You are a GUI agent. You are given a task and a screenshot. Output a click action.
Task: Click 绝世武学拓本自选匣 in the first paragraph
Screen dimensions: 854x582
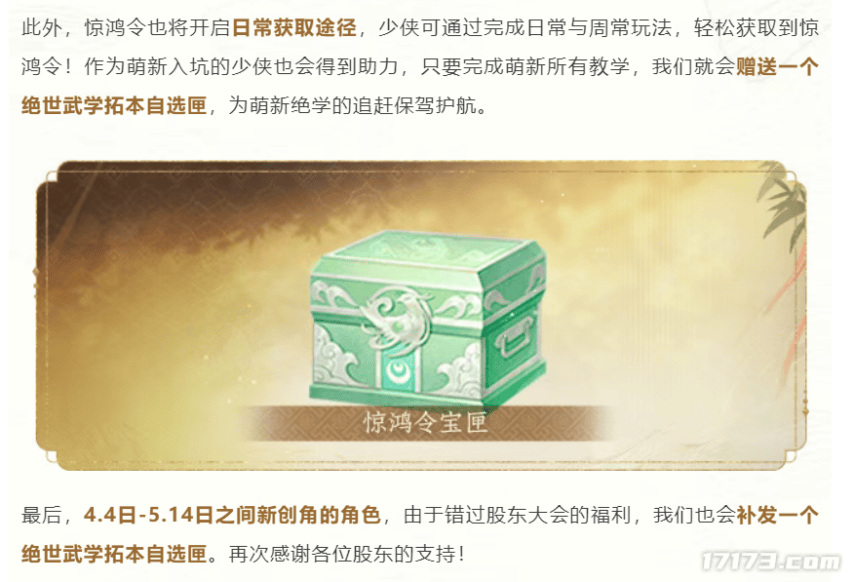[x=114, y=106]
